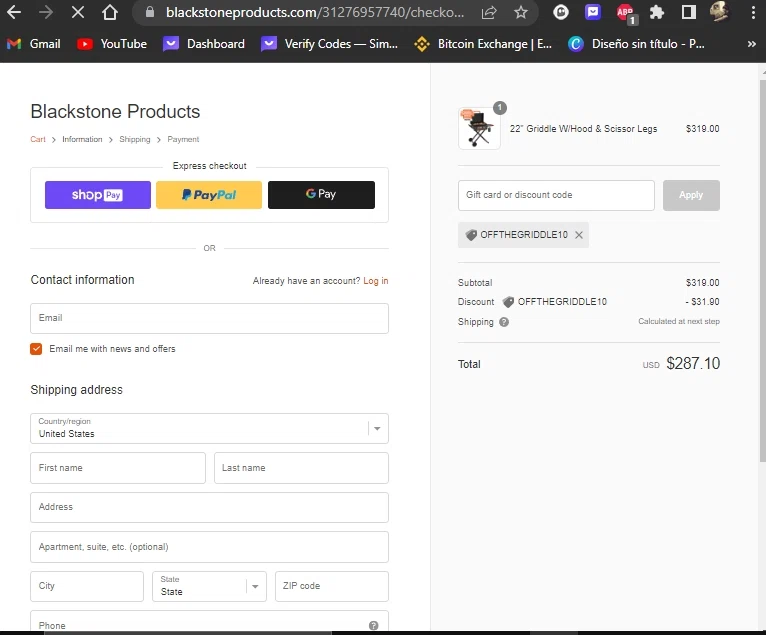The height and width of the screenshot is (635, 766).
Task: Expand the State dropdown
Action: click(209, 586)
